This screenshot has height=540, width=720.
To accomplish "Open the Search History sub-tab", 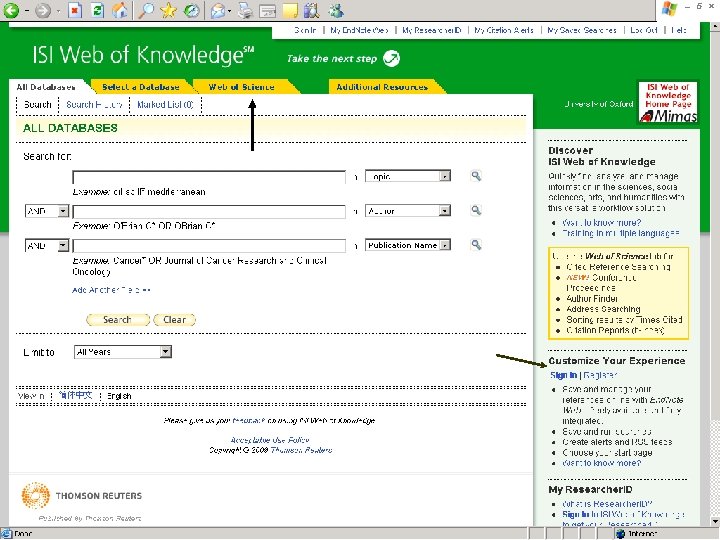I will [x=94, y=105].
